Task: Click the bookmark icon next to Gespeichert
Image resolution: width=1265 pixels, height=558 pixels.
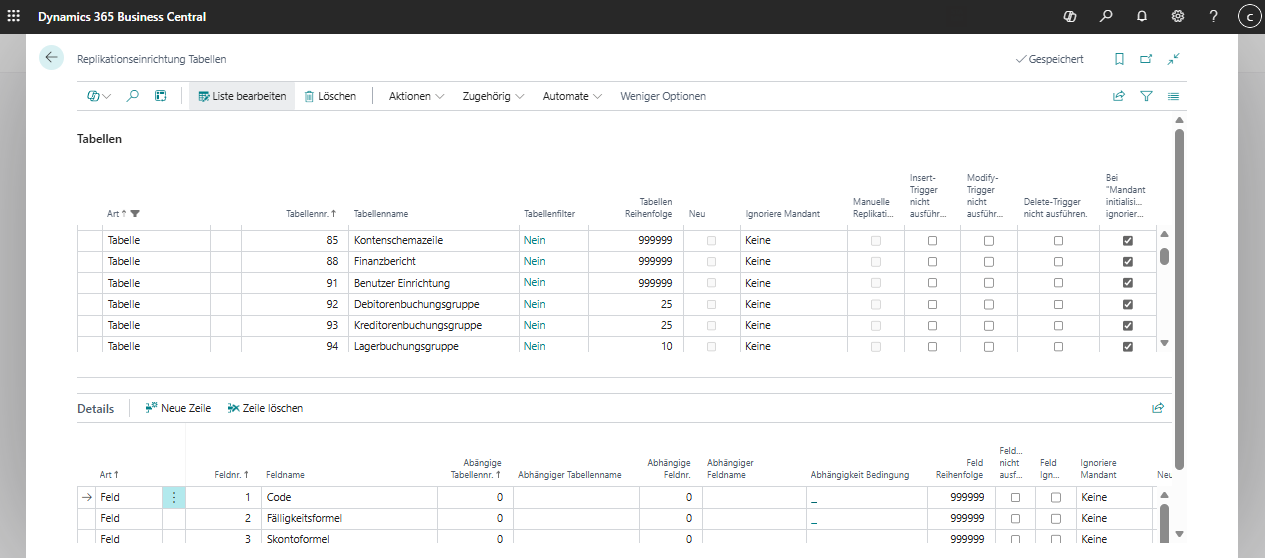Action: [x=1119, y=59]
